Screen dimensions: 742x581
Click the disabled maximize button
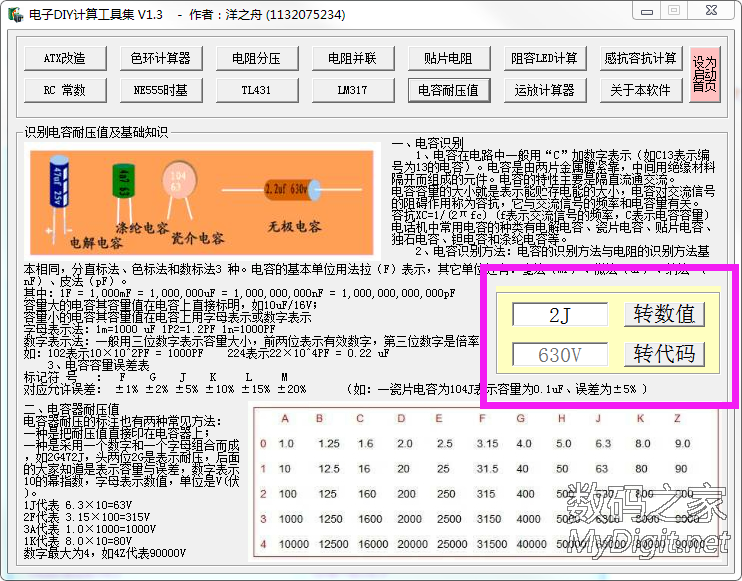click(674, 10)
